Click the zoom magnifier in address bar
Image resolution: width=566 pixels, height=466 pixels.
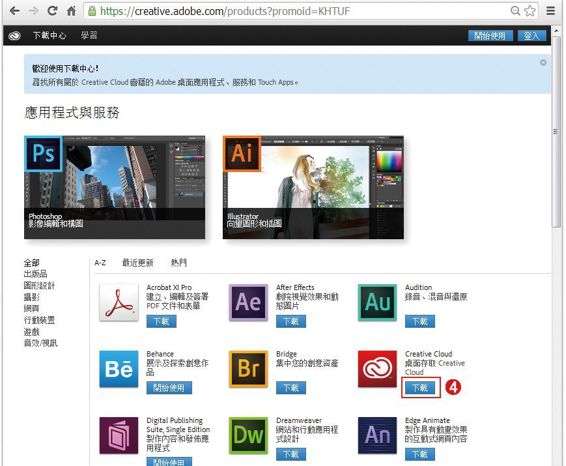(515, 11)
